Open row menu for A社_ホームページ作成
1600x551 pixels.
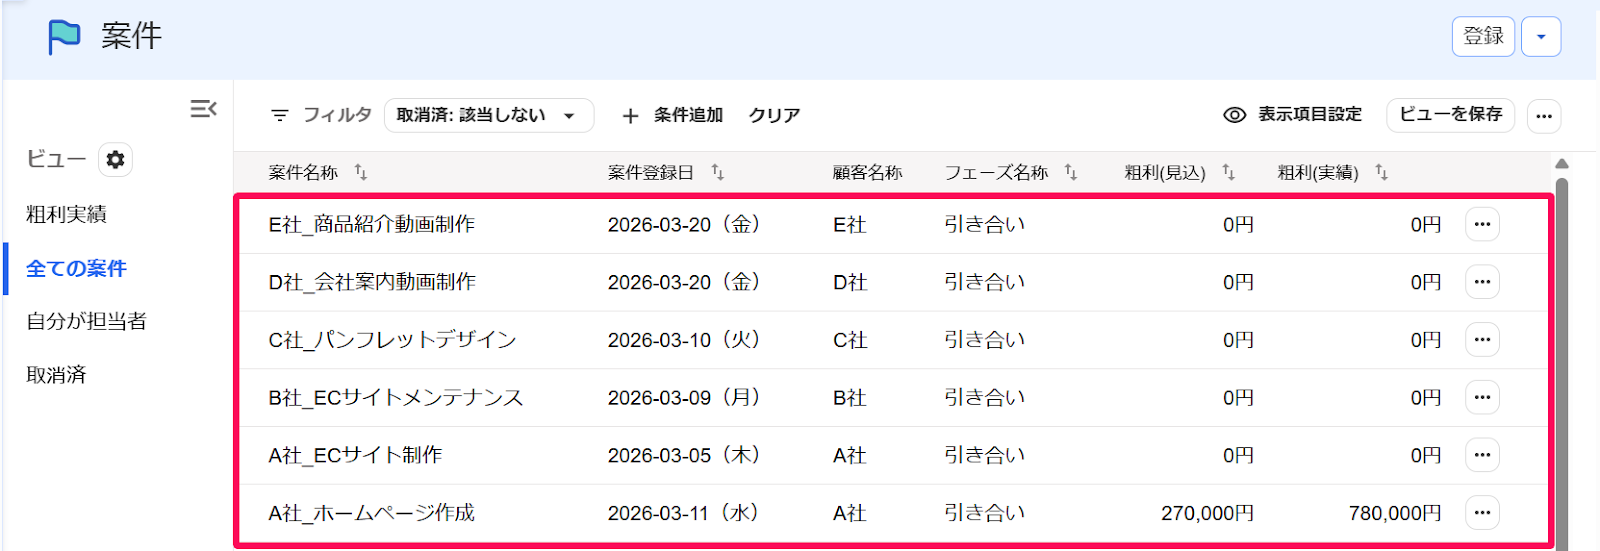[1482, 513]
